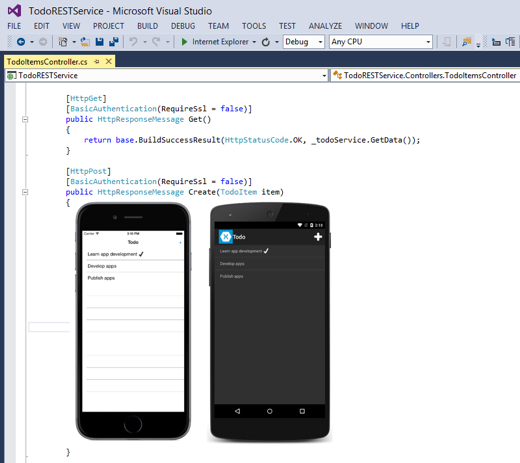Open the TodoItemsController class navigation dropdown
This screenshot has height=463, width=520.
[x=425, y=75]
